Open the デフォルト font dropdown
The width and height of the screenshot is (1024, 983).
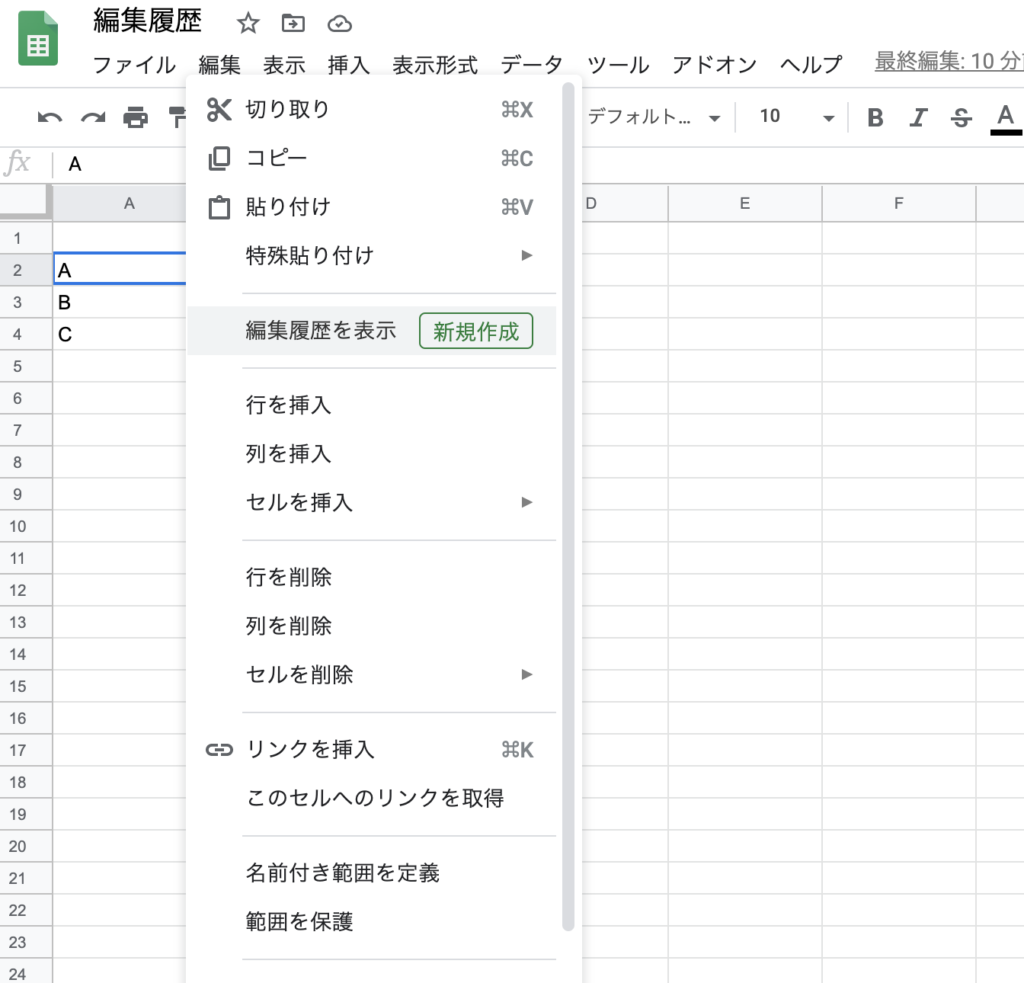pyautogui.click(x=654, y=117)
